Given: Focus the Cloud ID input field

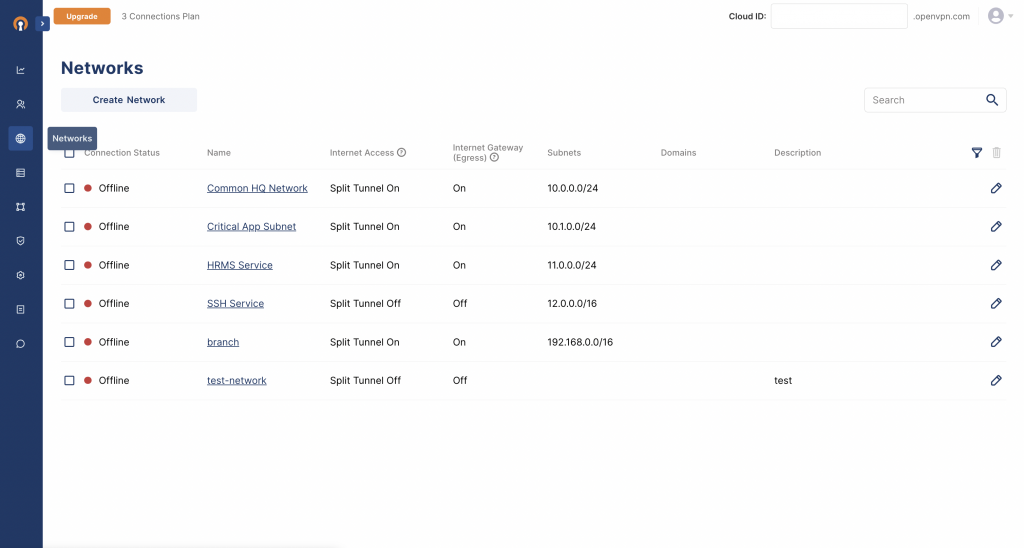Looking at the screenshot, I should (x=839, y=16).
